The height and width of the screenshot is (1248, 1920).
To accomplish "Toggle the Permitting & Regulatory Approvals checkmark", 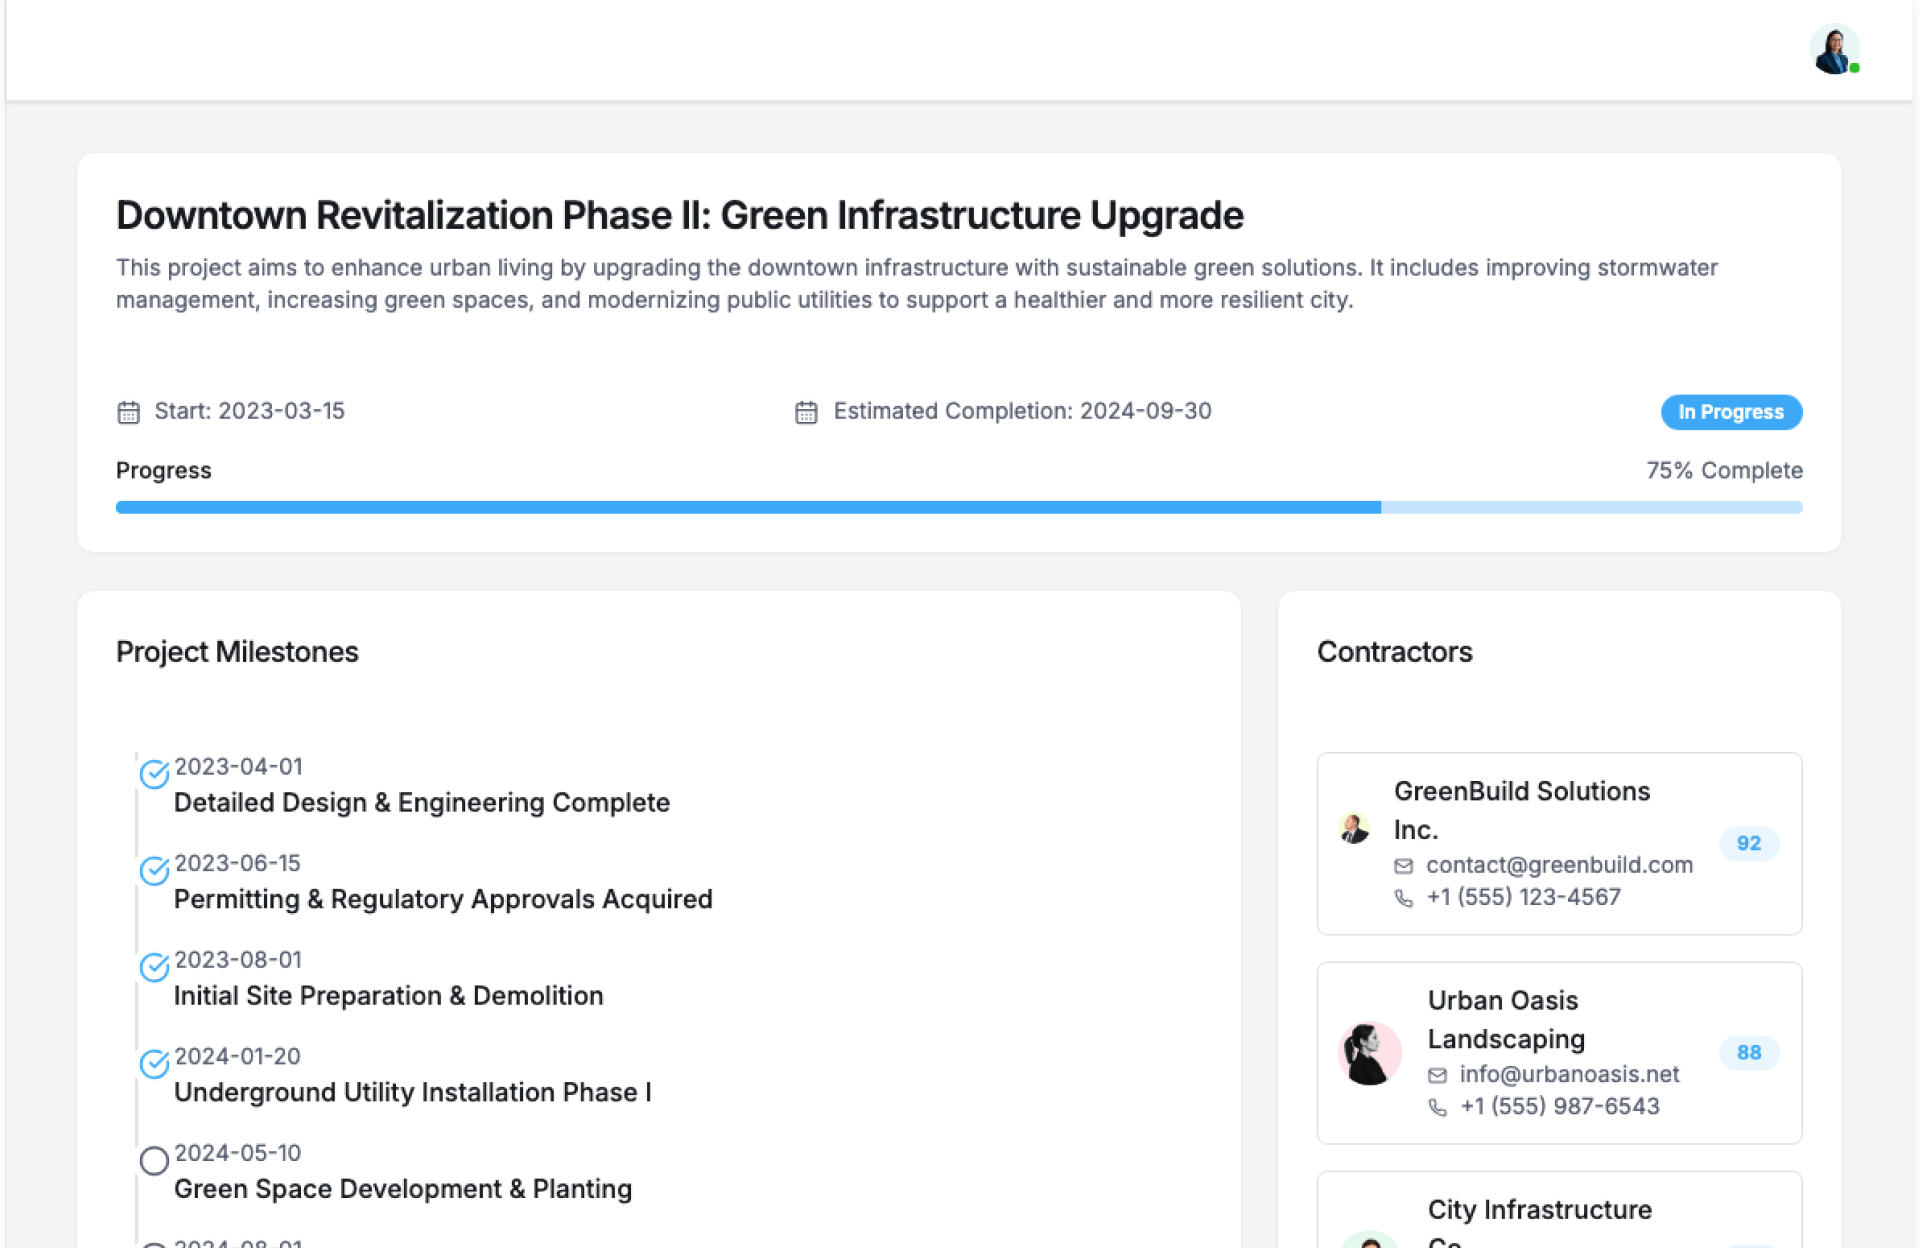I will click(154, 871).
